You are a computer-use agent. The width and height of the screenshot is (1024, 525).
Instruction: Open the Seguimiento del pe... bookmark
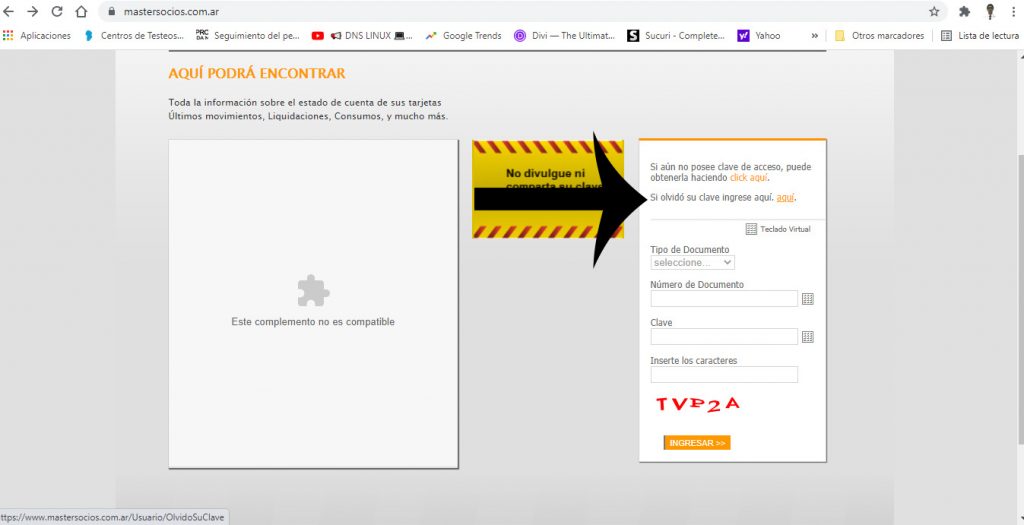pos(248,36)
